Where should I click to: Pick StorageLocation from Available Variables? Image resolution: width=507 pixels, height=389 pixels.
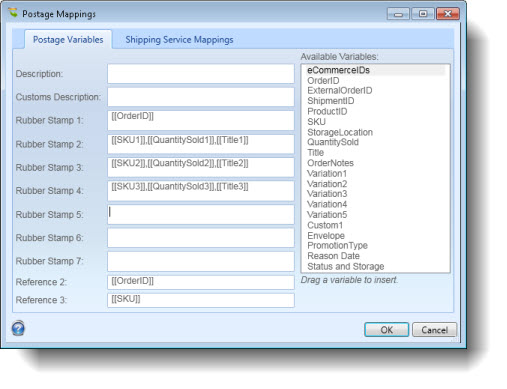[340, 132]
